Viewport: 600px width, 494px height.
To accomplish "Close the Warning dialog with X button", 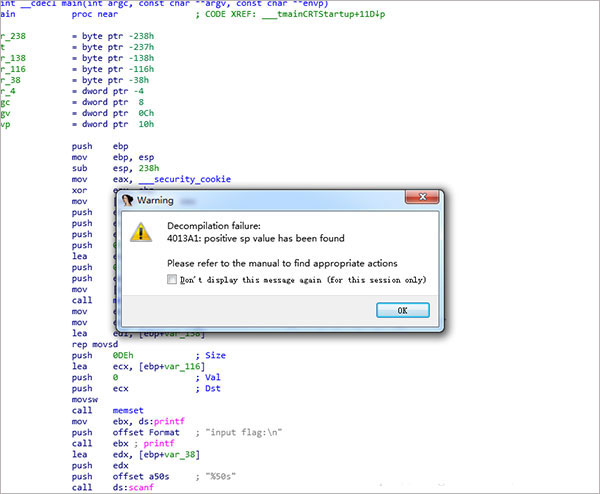I will tap(422, 197).
